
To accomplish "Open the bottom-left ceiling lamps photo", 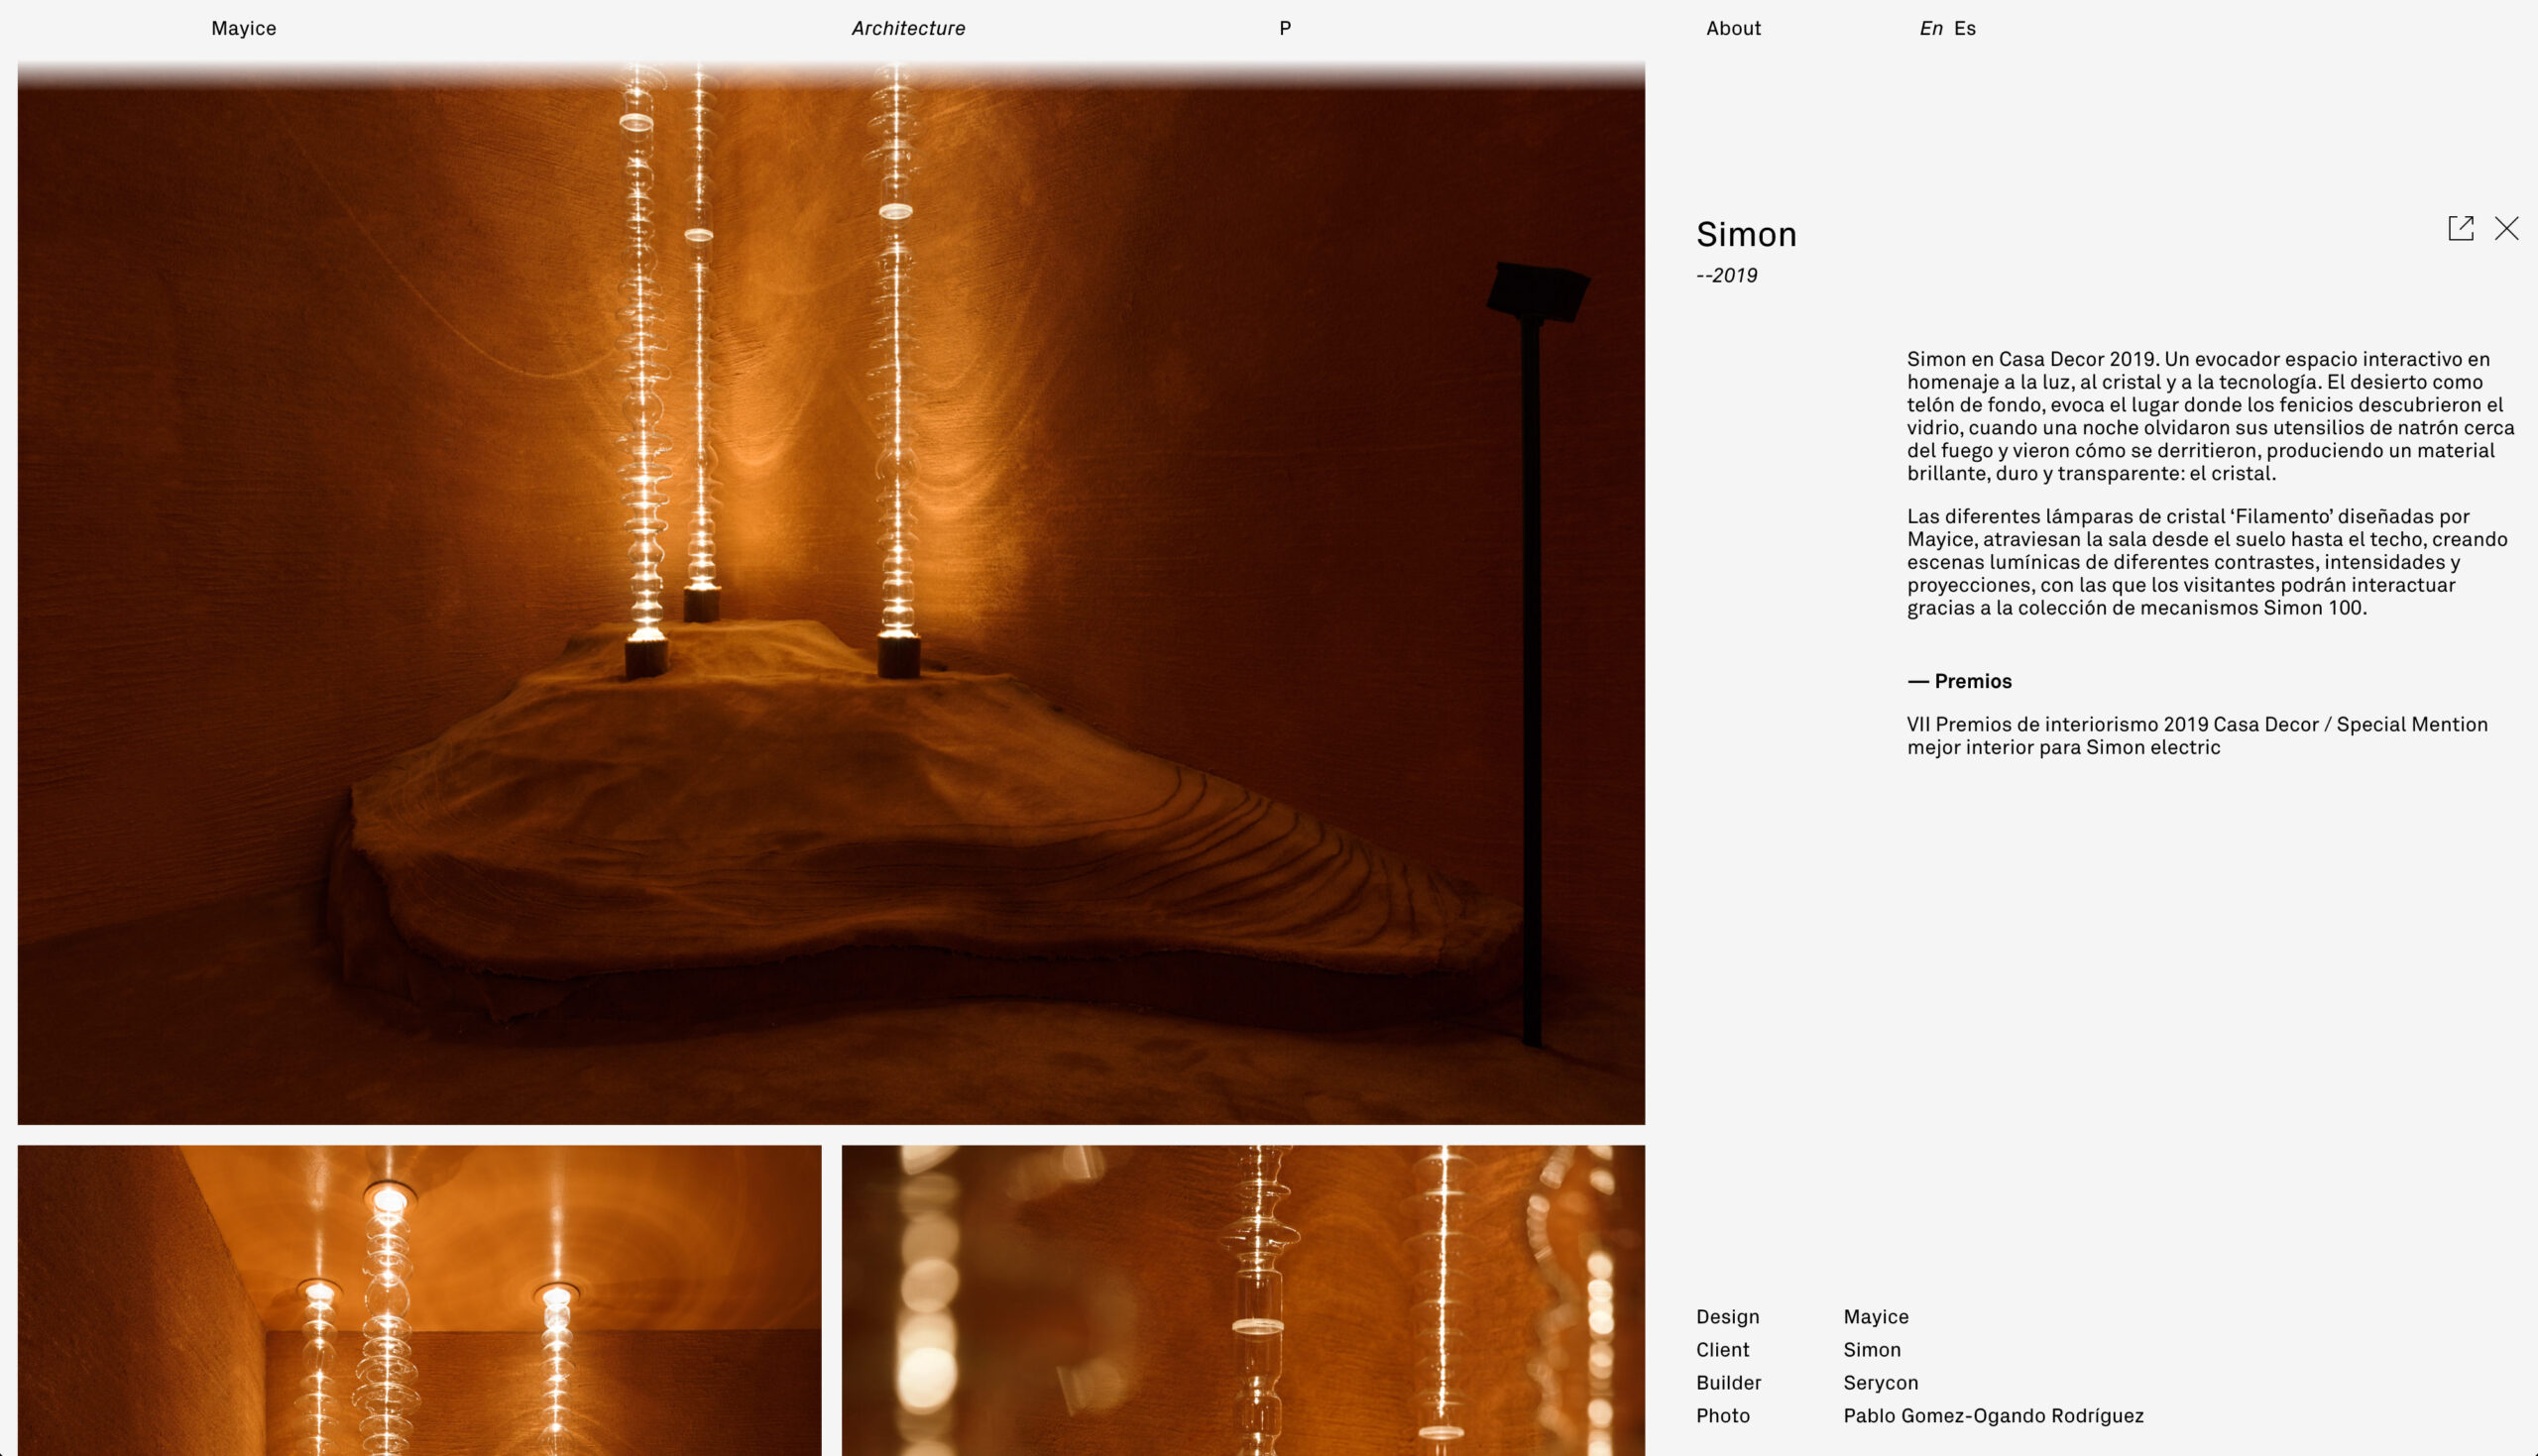I will pyautogui.click(x=419, y=1300).
